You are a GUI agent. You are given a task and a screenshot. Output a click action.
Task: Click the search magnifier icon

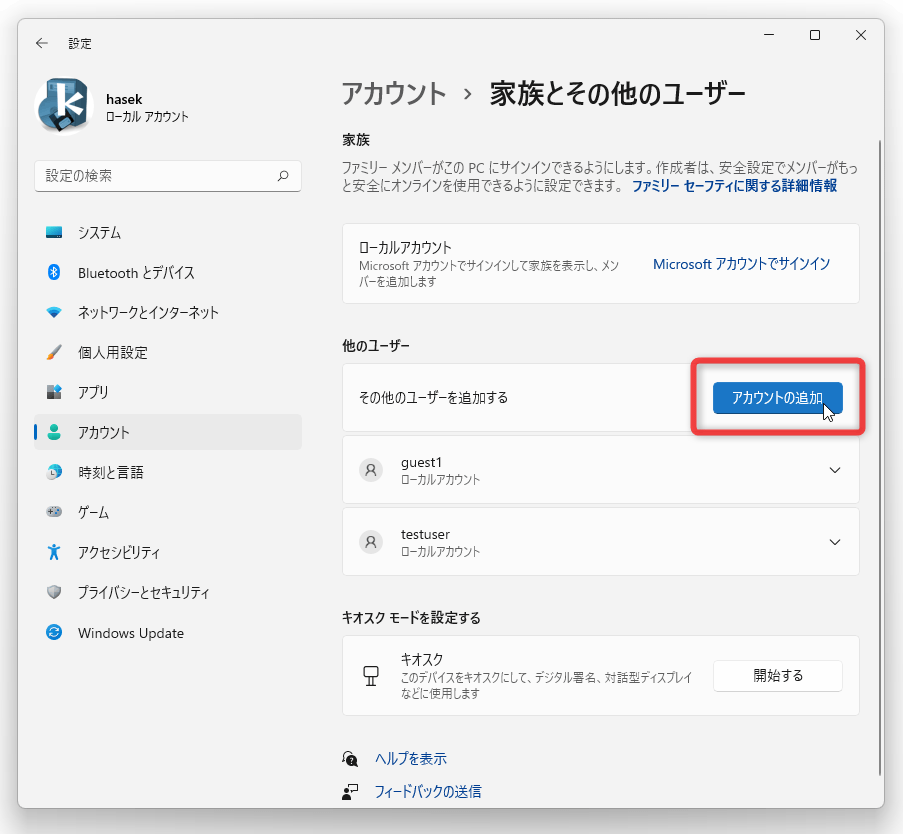pos(283,176)
